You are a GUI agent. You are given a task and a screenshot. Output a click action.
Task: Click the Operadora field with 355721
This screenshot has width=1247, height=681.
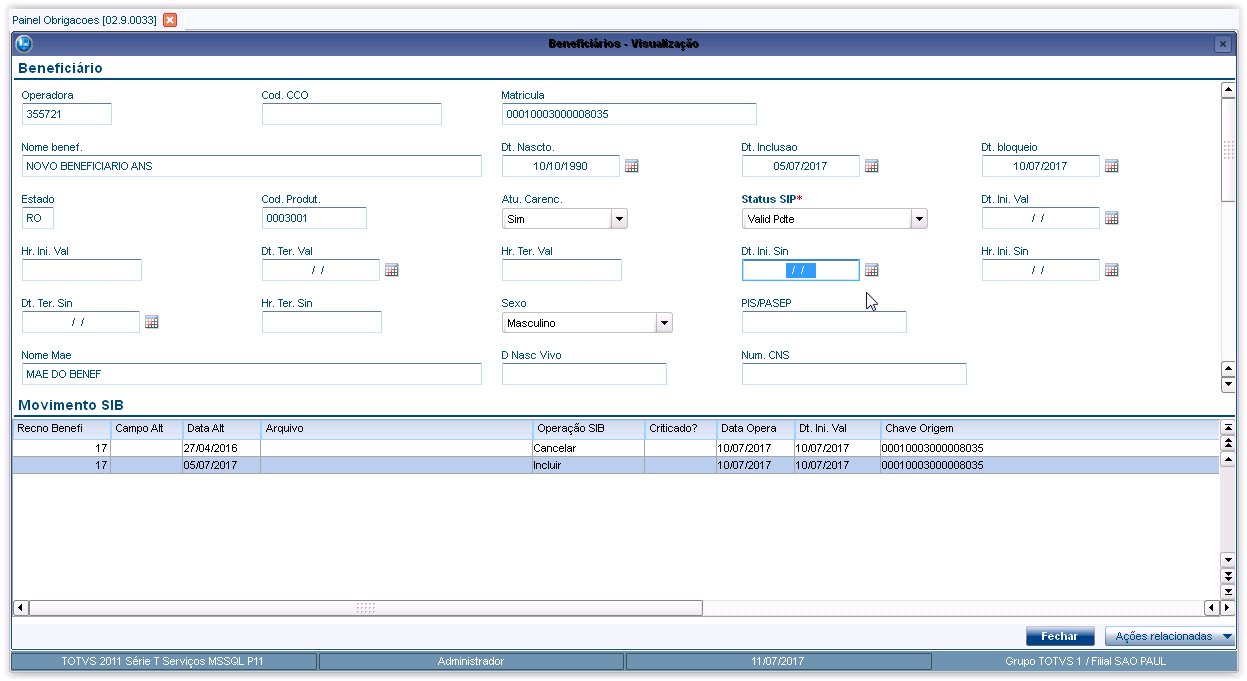tap(67, 114)
